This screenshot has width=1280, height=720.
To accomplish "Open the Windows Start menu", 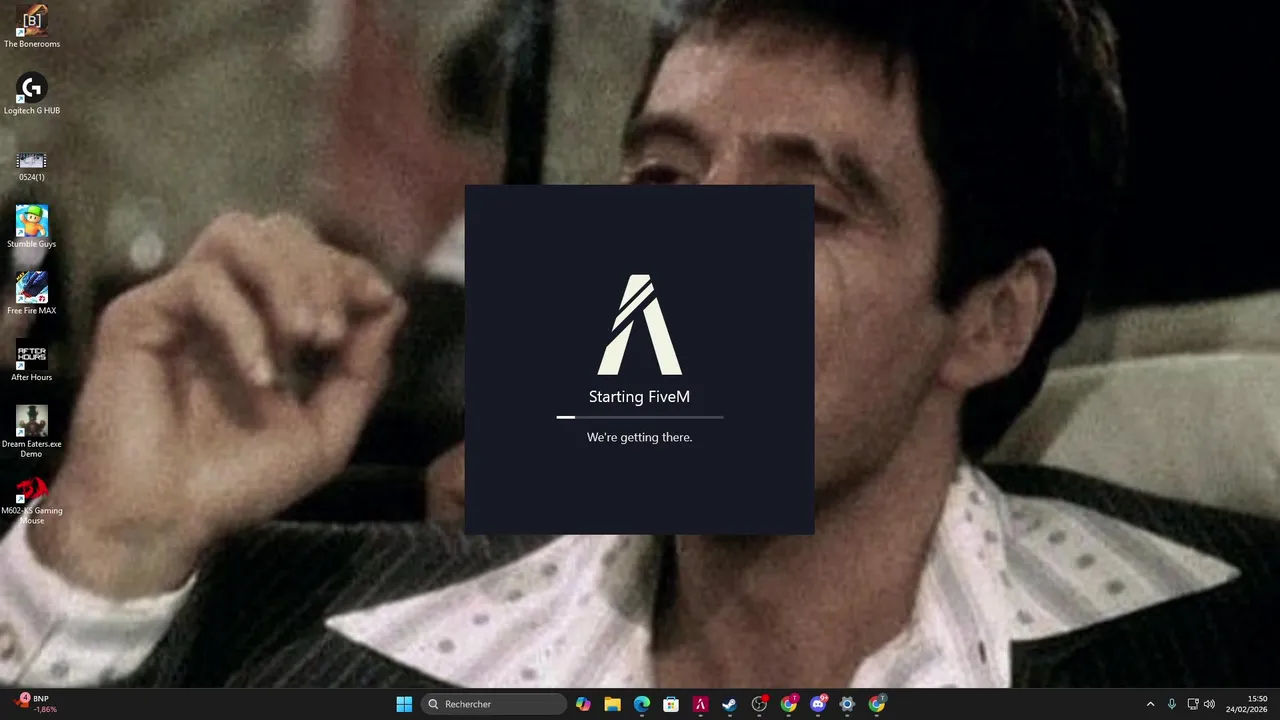I will click(404, 704).
